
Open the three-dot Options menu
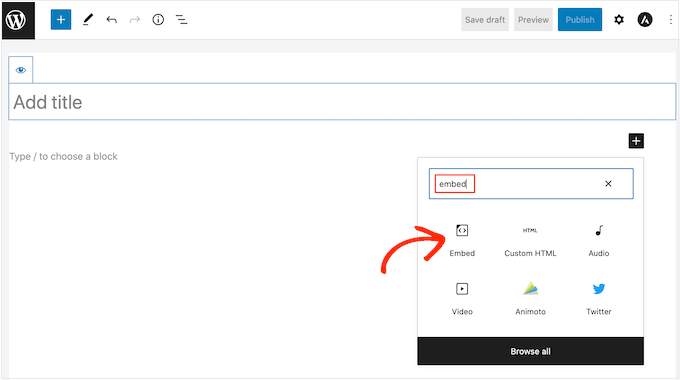670,20
